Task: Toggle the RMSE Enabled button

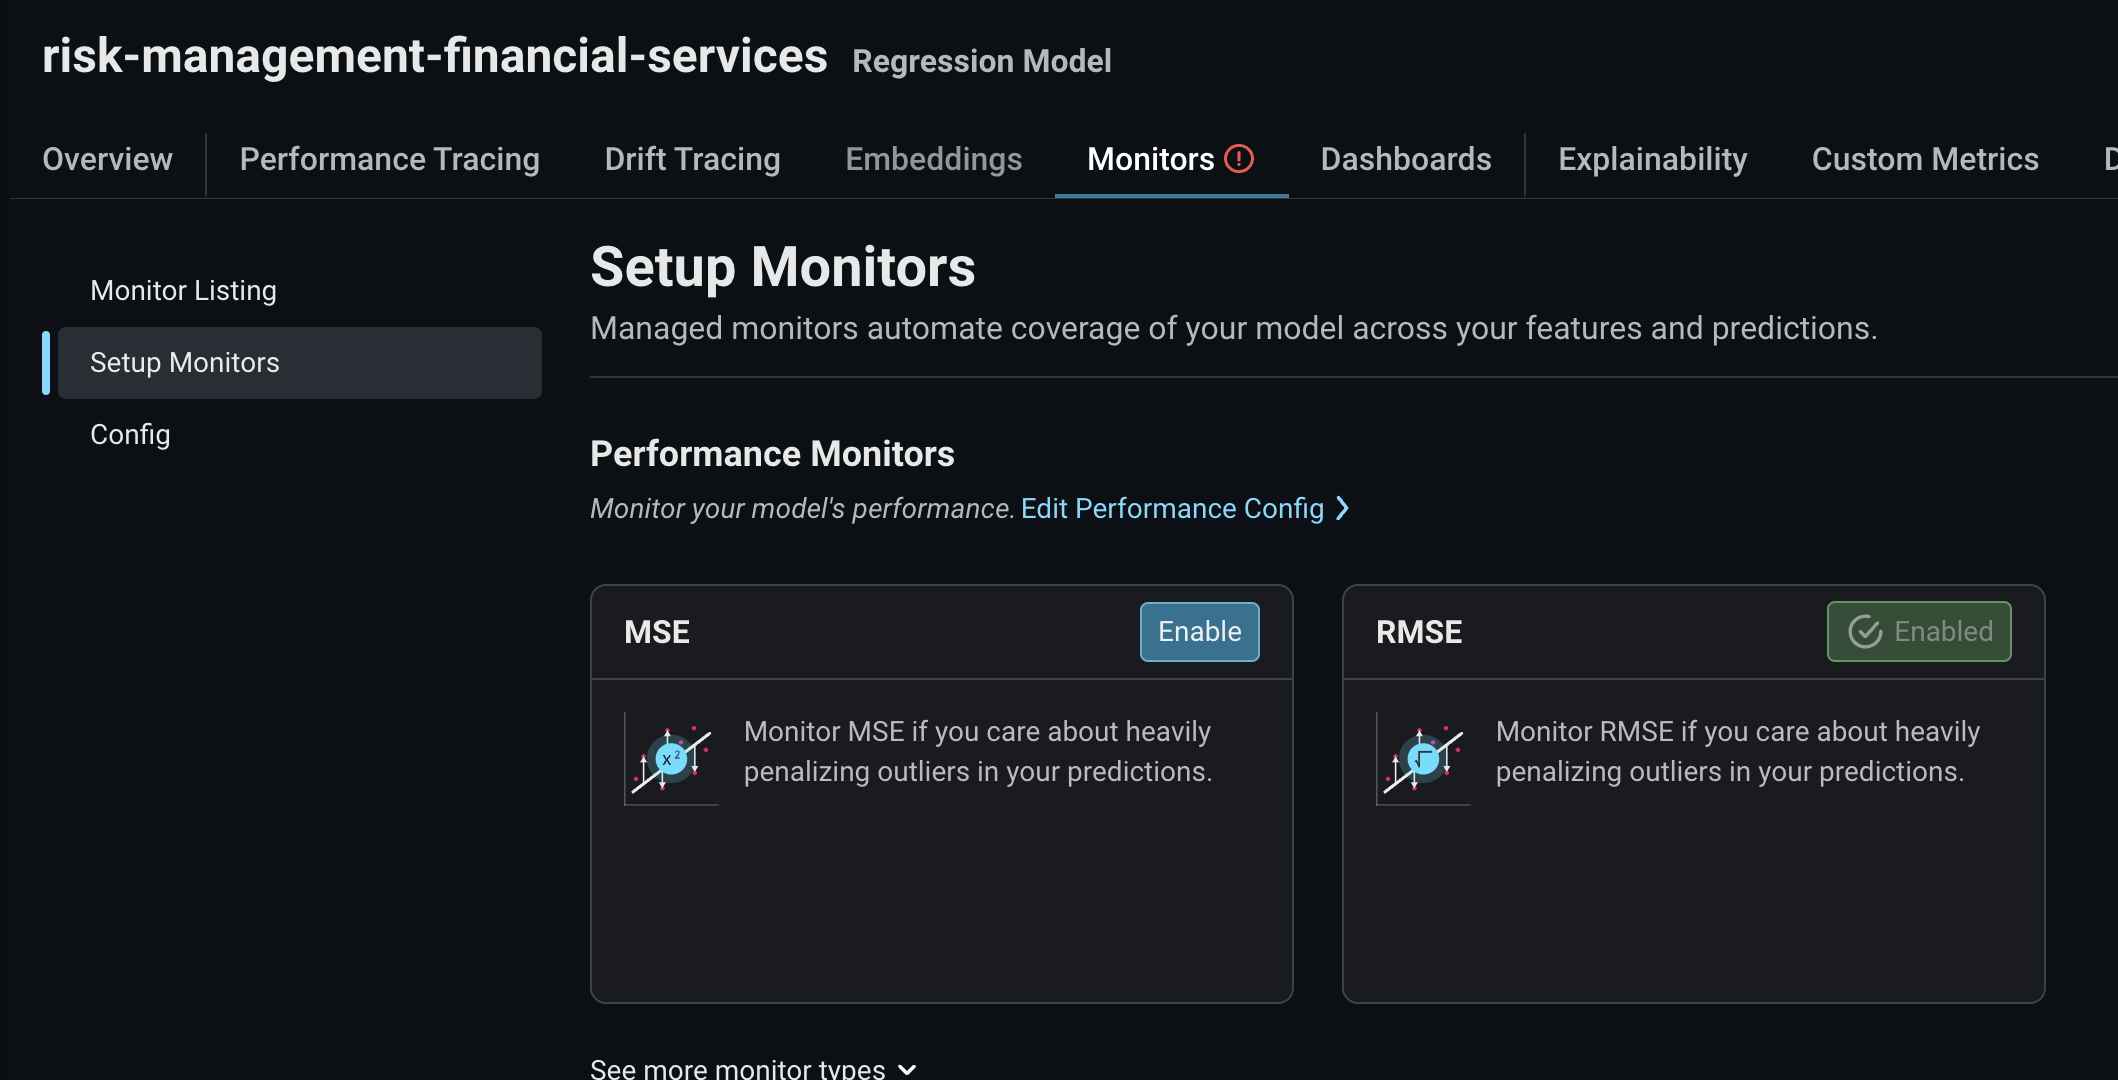Action: pos(1918,632)
